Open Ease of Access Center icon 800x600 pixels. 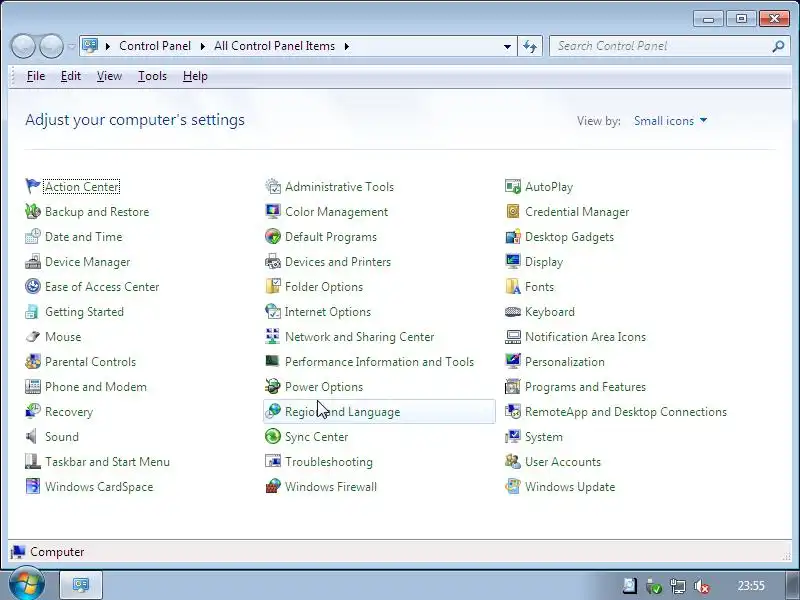click(x=33, y=286)
